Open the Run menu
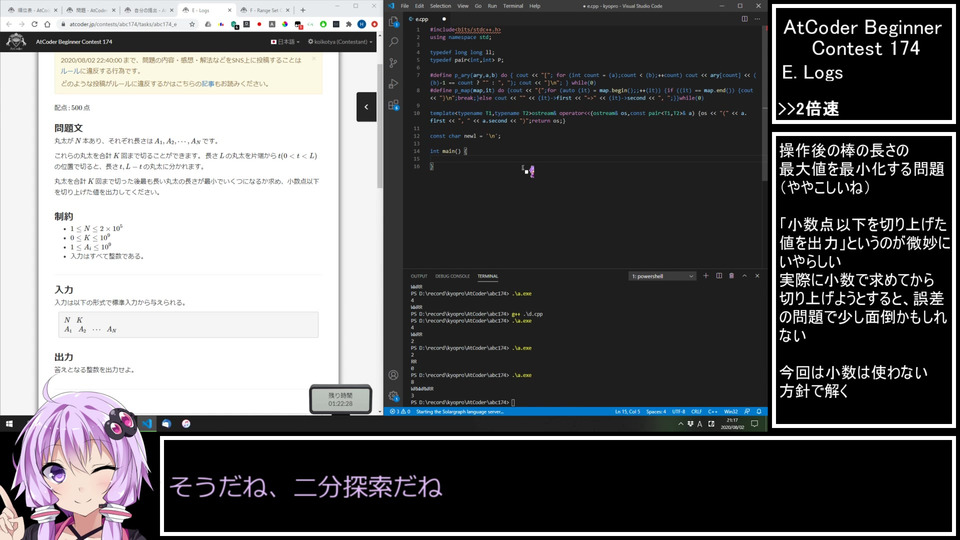Image resolution: width=960 pixels, height=540 pixels. click(x=492, y=6)
